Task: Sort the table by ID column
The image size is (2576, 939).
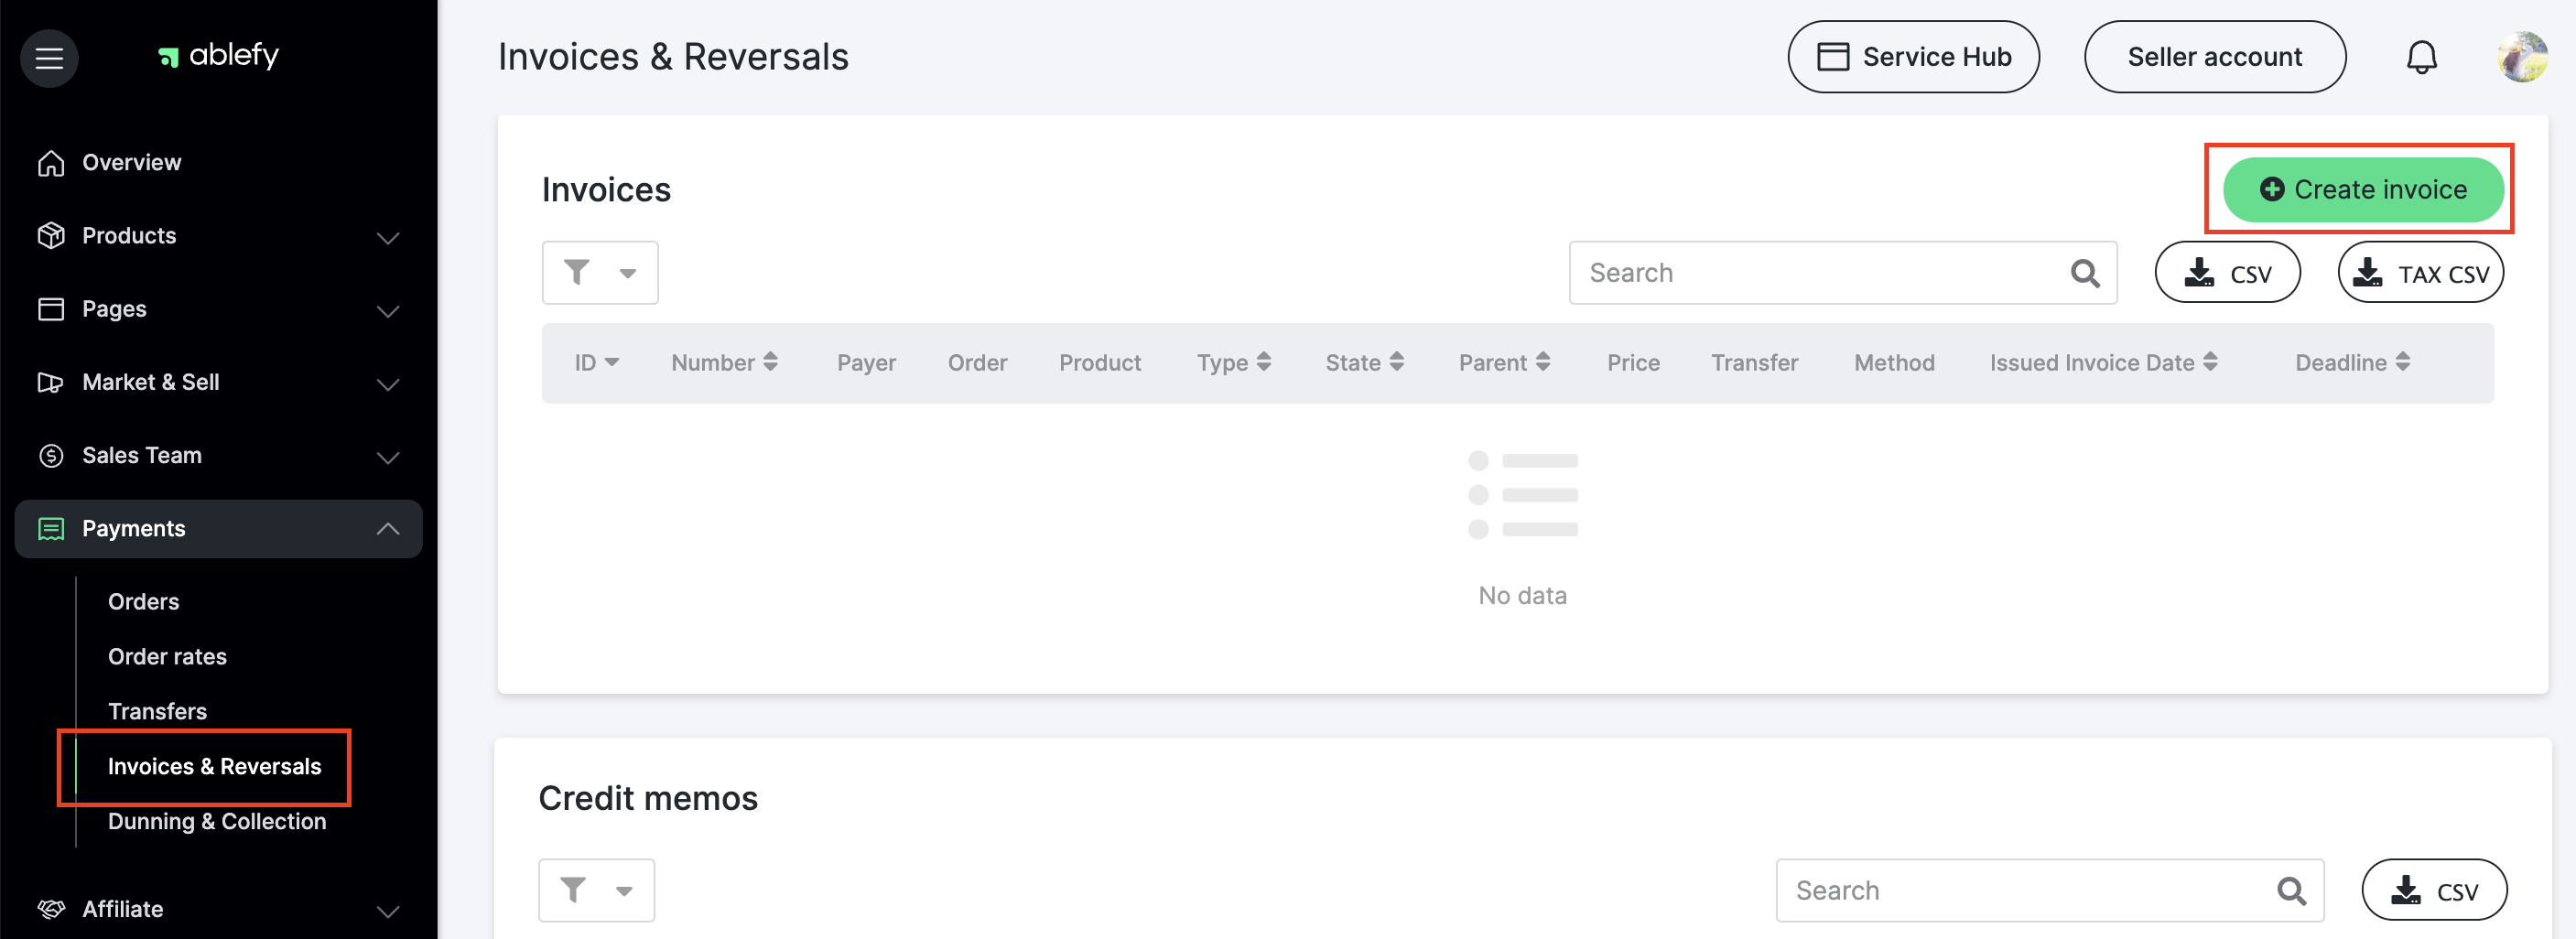Action: 597,363
